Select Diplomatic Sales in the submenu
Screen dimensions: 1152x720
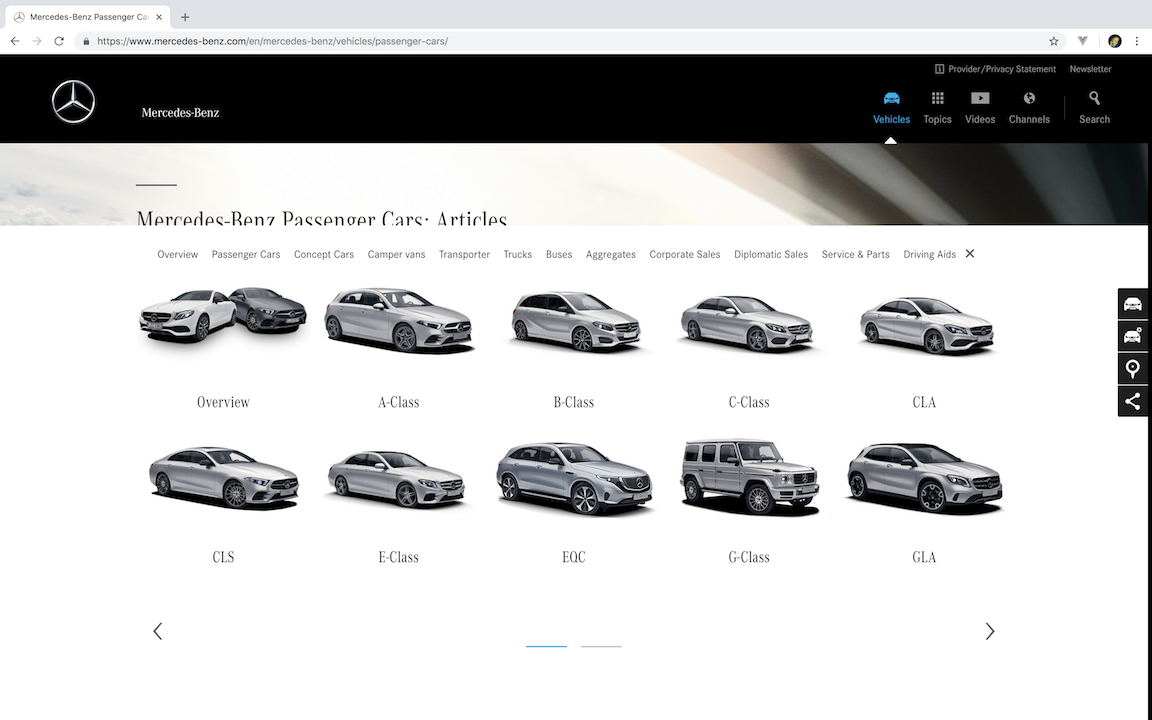coord(771,254)
